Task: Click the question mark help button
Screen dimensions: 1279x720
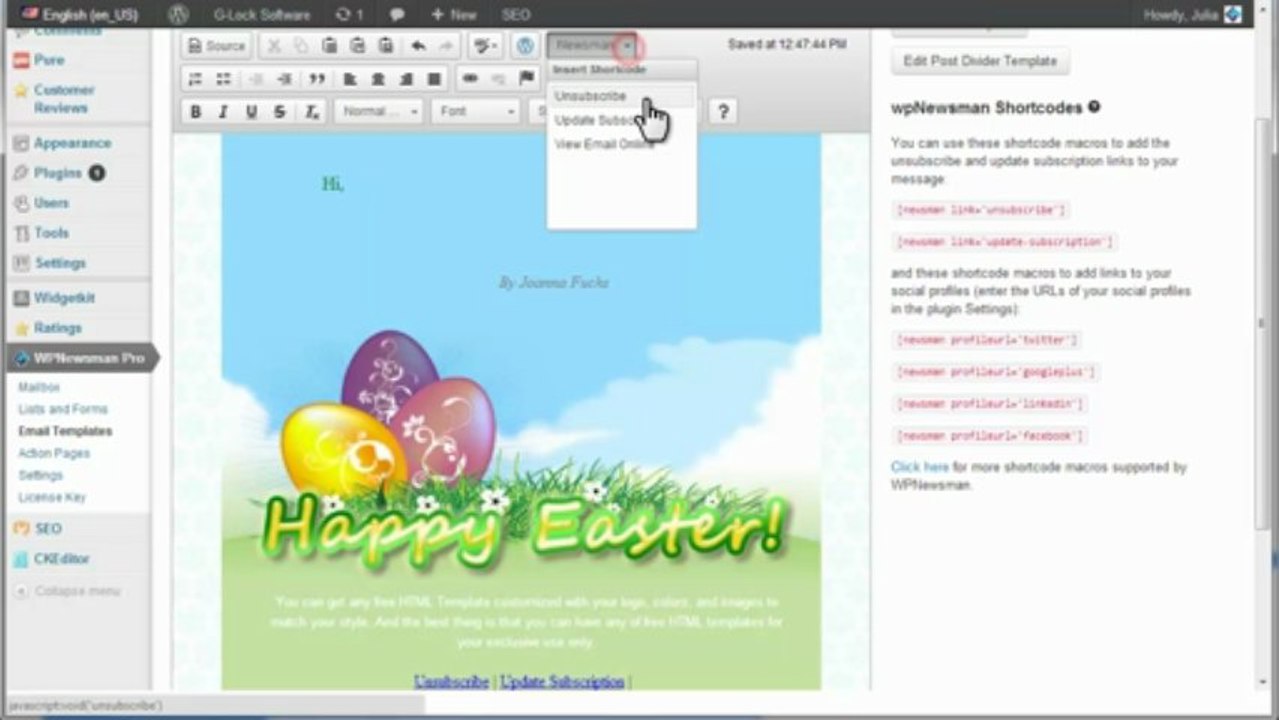Action: pos(723,112)
